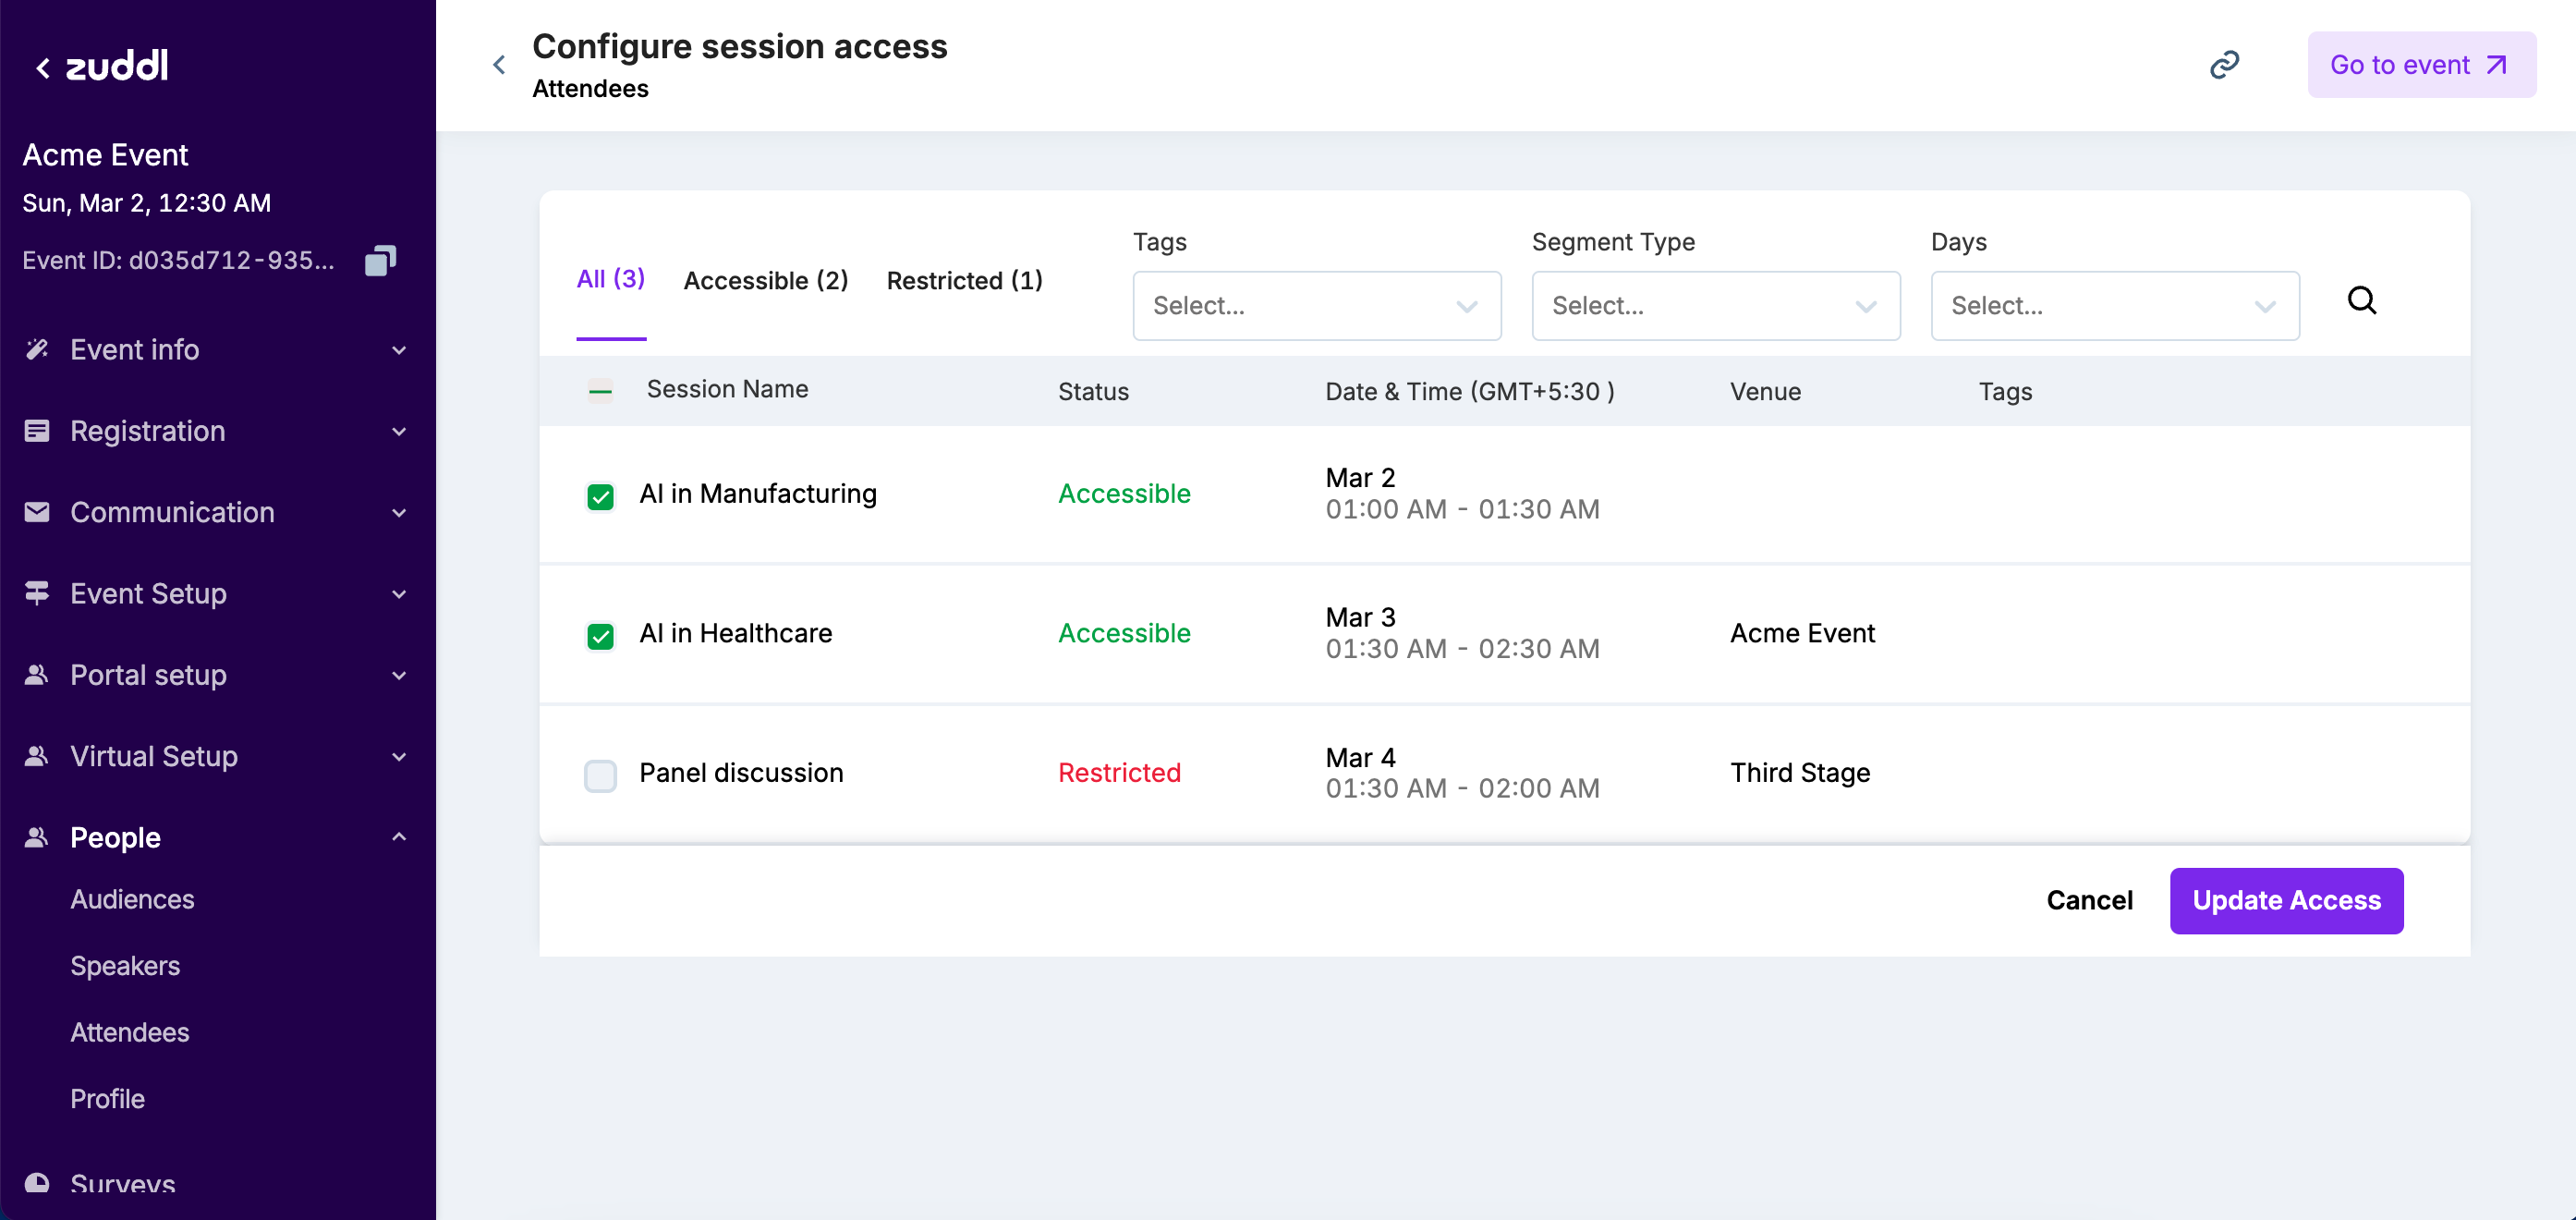Click the Event info wand icon
Viewport: 2576px width, 1220px height.
[x=37, y=349]
